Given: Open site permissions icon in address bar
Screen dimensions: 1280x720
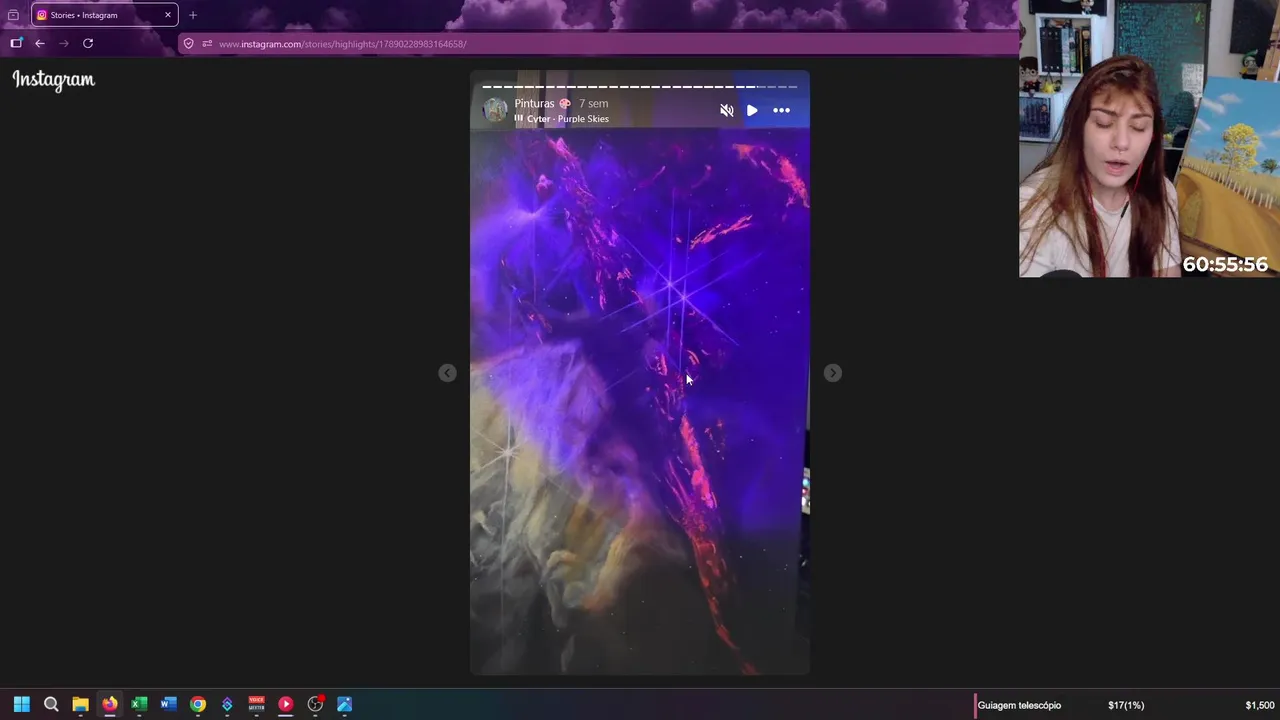Looking at the screenshot, I should point(207,44).
